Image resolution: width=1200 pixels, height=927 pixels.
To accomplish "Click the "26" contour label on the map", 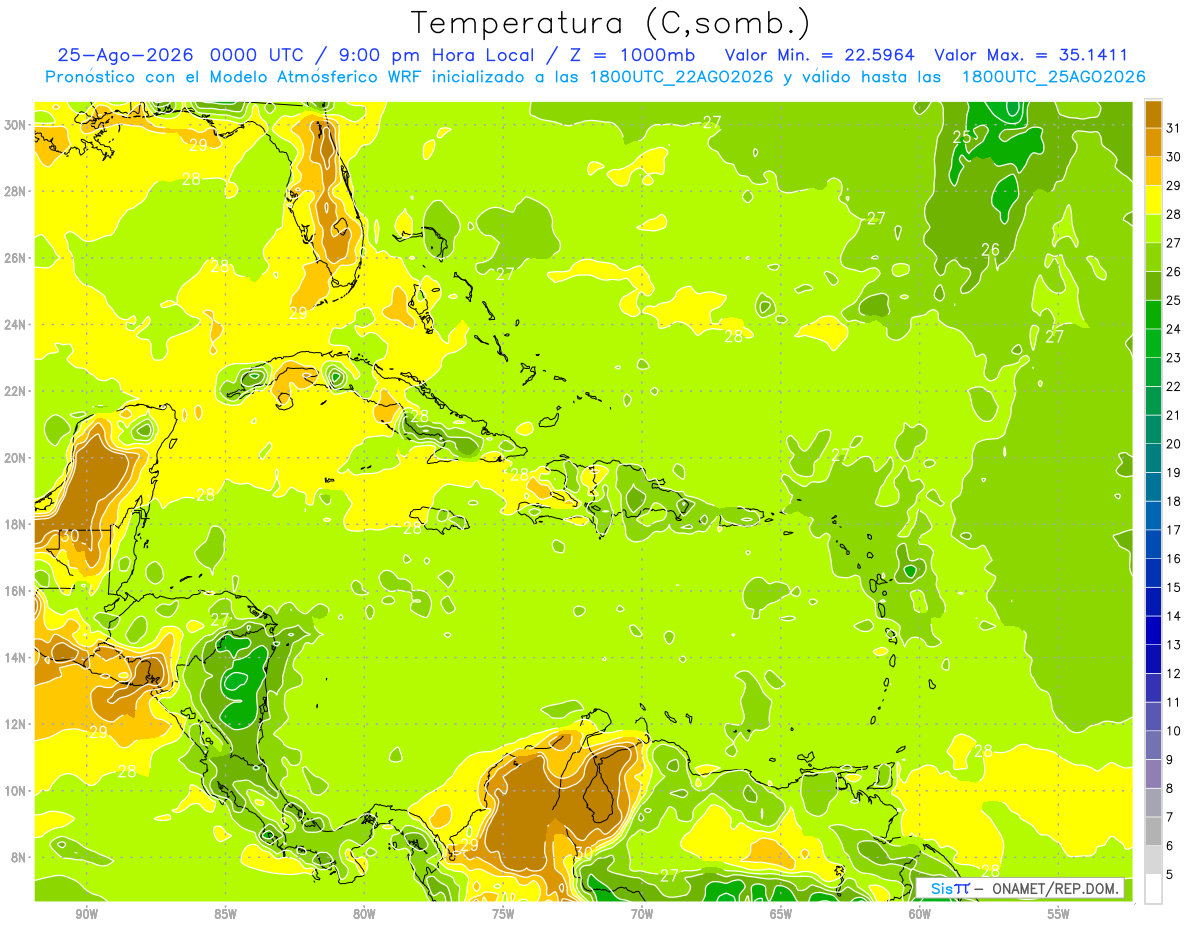I will click(x=990, y=250).
